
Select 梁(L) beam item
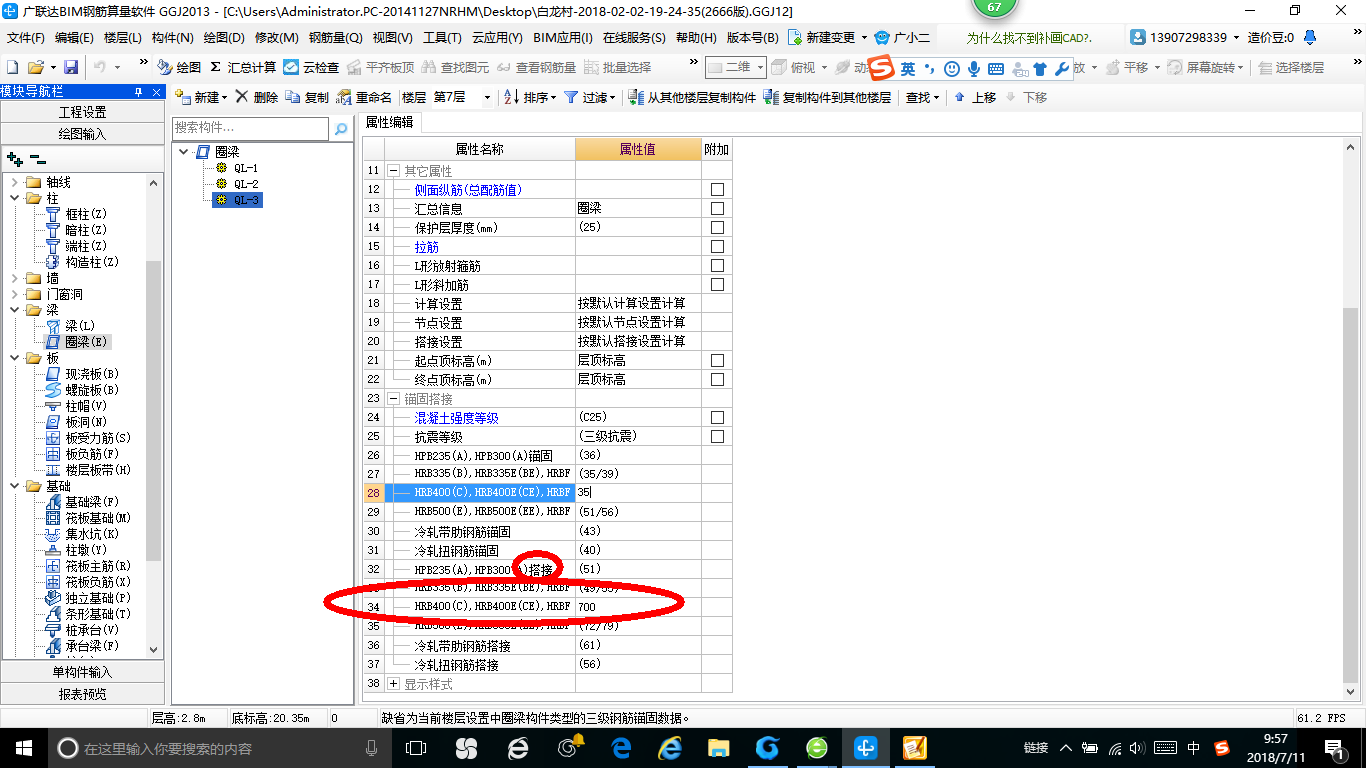[x=80, y=326]
